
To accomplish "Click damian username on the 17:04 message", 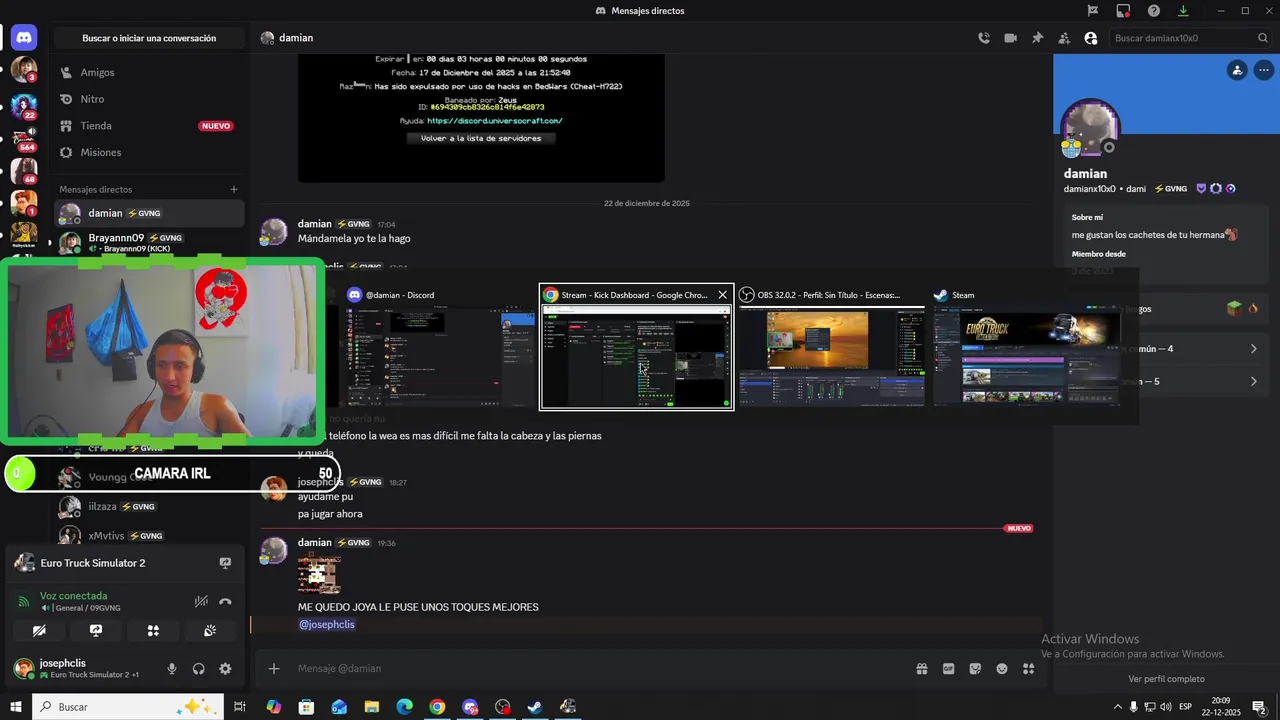I will point(314,224).
